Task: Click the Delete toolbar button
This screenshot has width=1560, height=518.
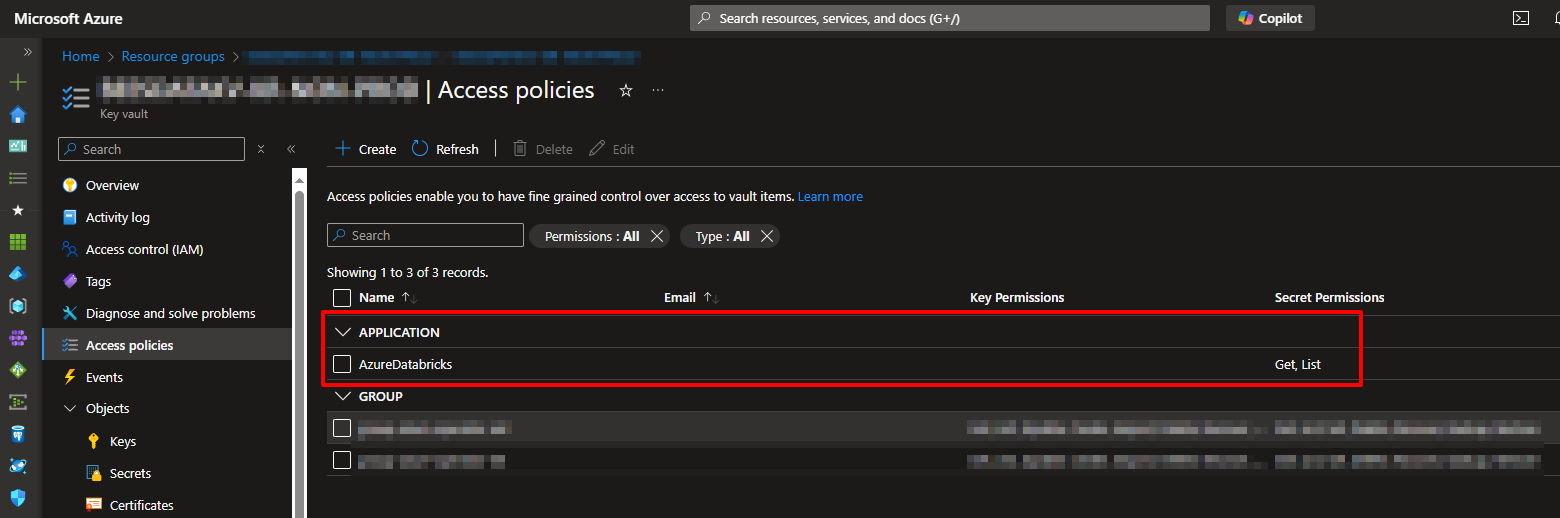Action: [x=542, y=149]
